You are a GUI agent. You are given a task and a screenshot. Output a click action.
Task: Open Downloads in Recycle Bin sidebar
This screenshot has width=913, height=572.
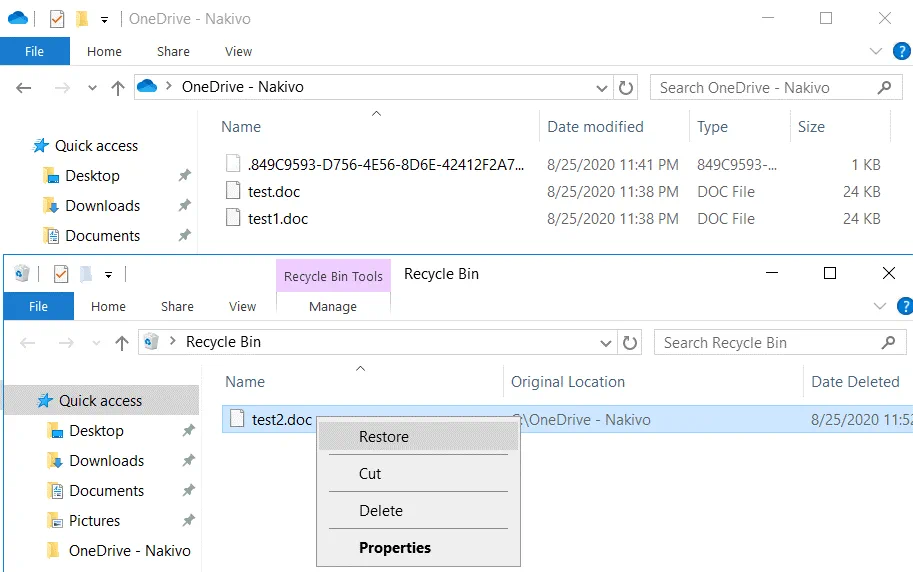(107, 461)
